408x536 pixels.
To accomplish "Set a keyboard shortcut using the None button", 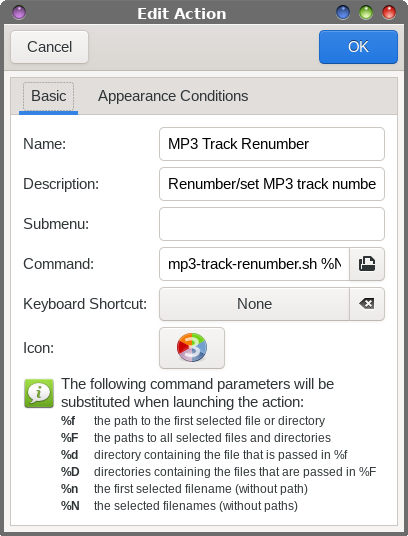I will tap(255, 304).
